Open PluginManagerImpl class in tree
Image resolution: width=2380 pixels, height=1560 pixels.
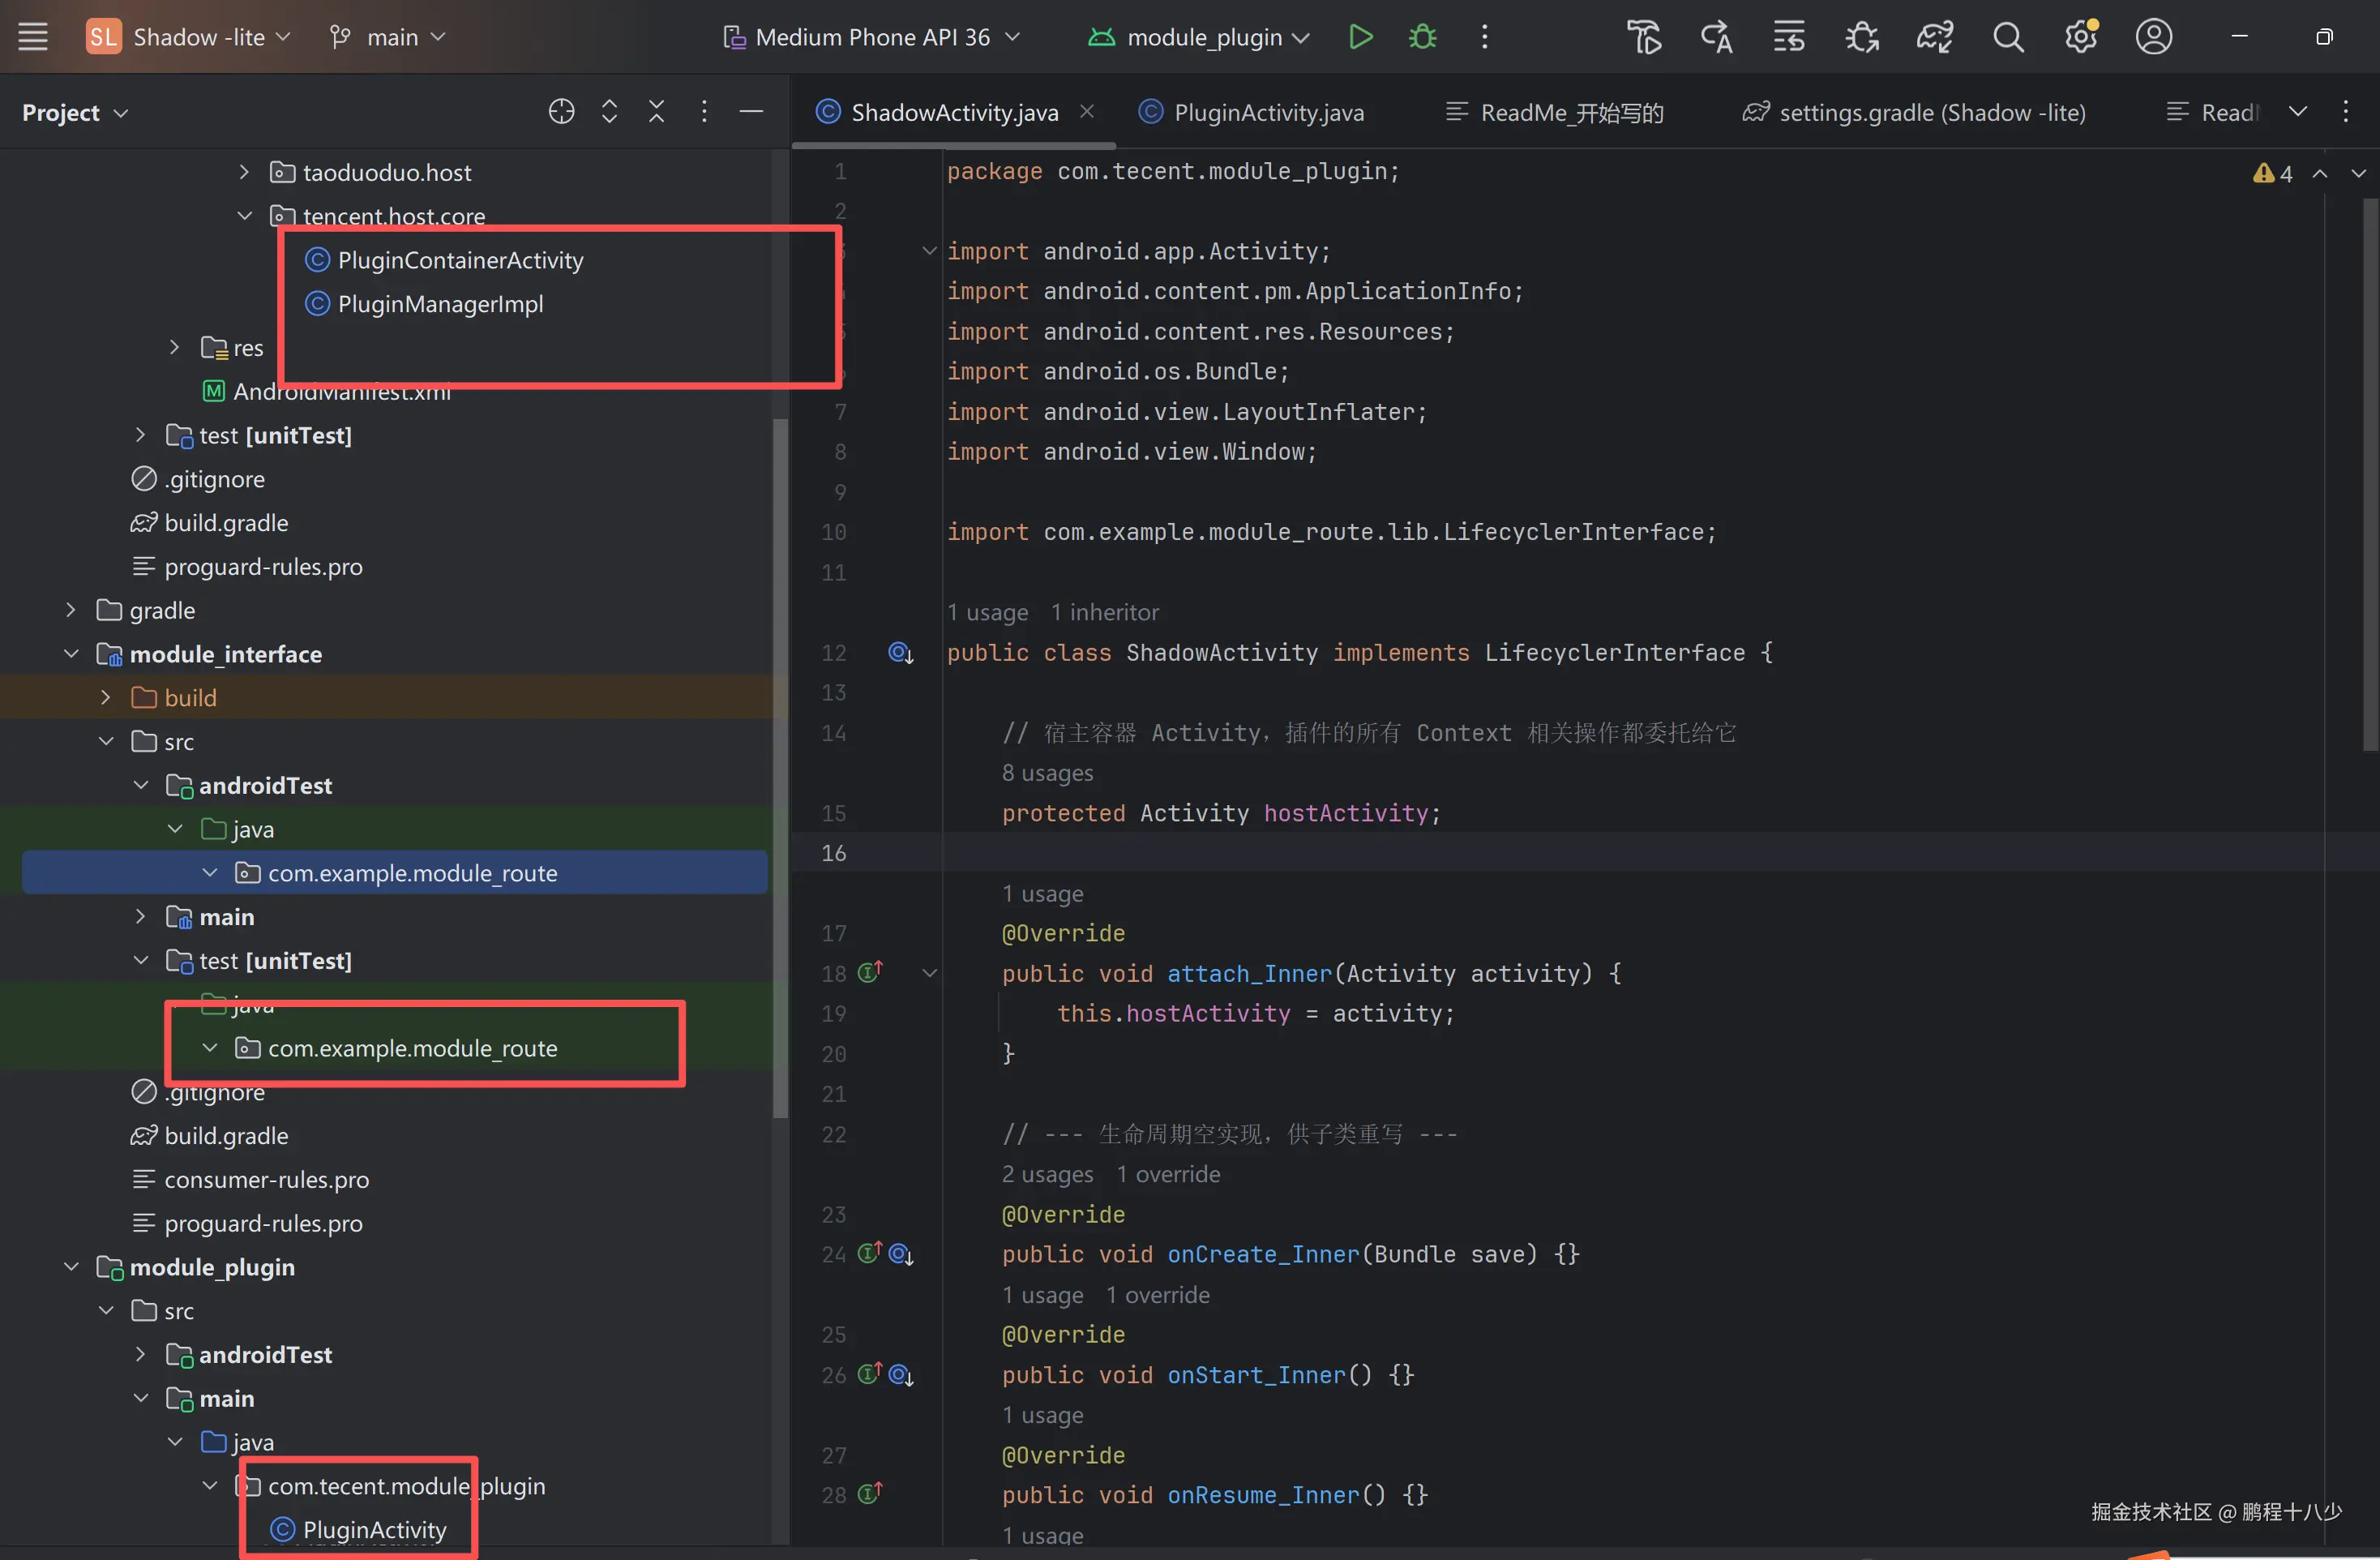coord(440,304)
